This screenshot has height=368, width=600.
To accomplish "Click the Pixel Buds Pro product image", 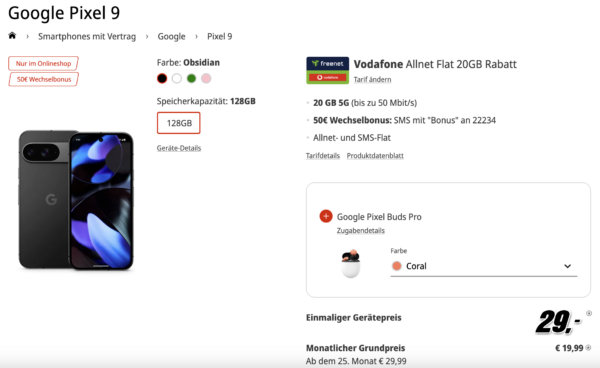I will (351, 263).
